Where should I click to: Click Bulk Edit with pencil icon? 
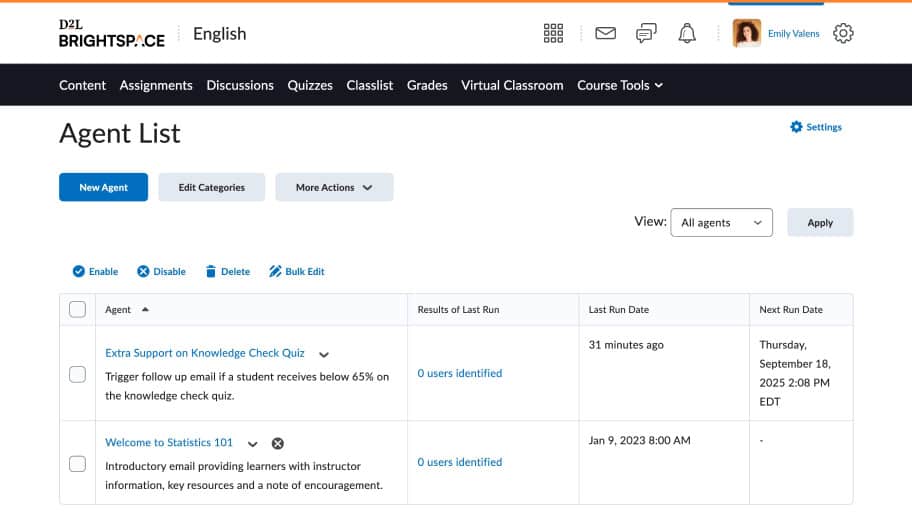tap(297, 272)
